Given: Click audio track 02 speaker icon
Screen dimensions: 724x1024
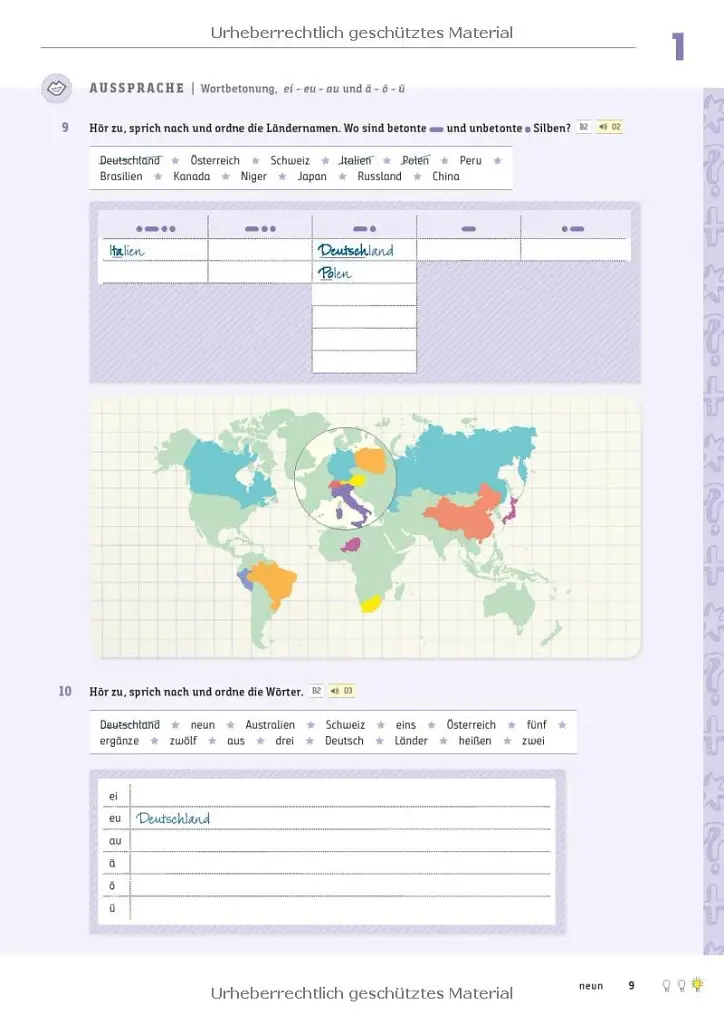Looking at the screenshot, I should (x=603, y=127).
